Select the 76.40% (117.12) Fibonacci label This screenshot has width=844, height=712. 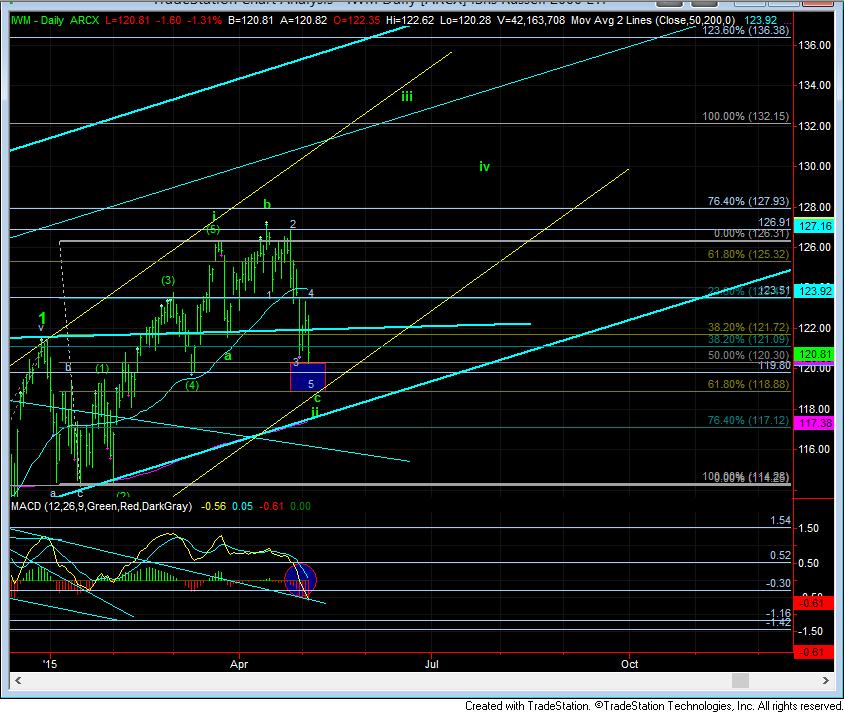(748, 420)
